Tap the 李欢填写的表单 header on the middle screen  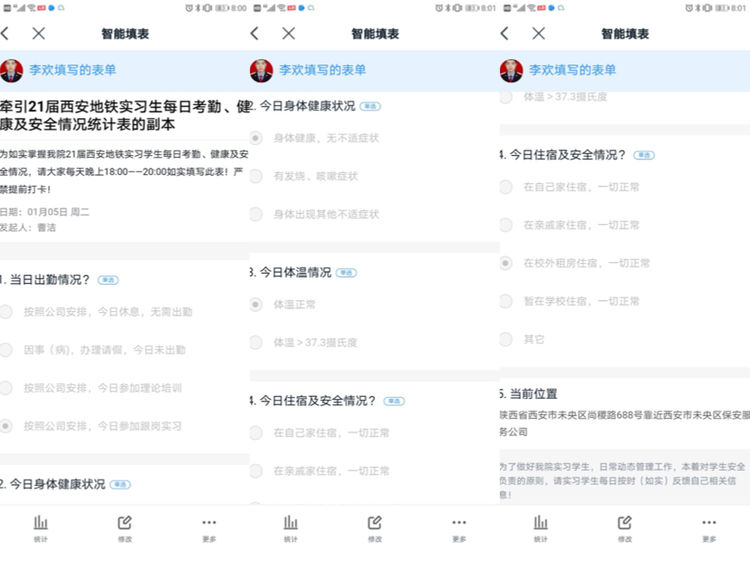322,71
